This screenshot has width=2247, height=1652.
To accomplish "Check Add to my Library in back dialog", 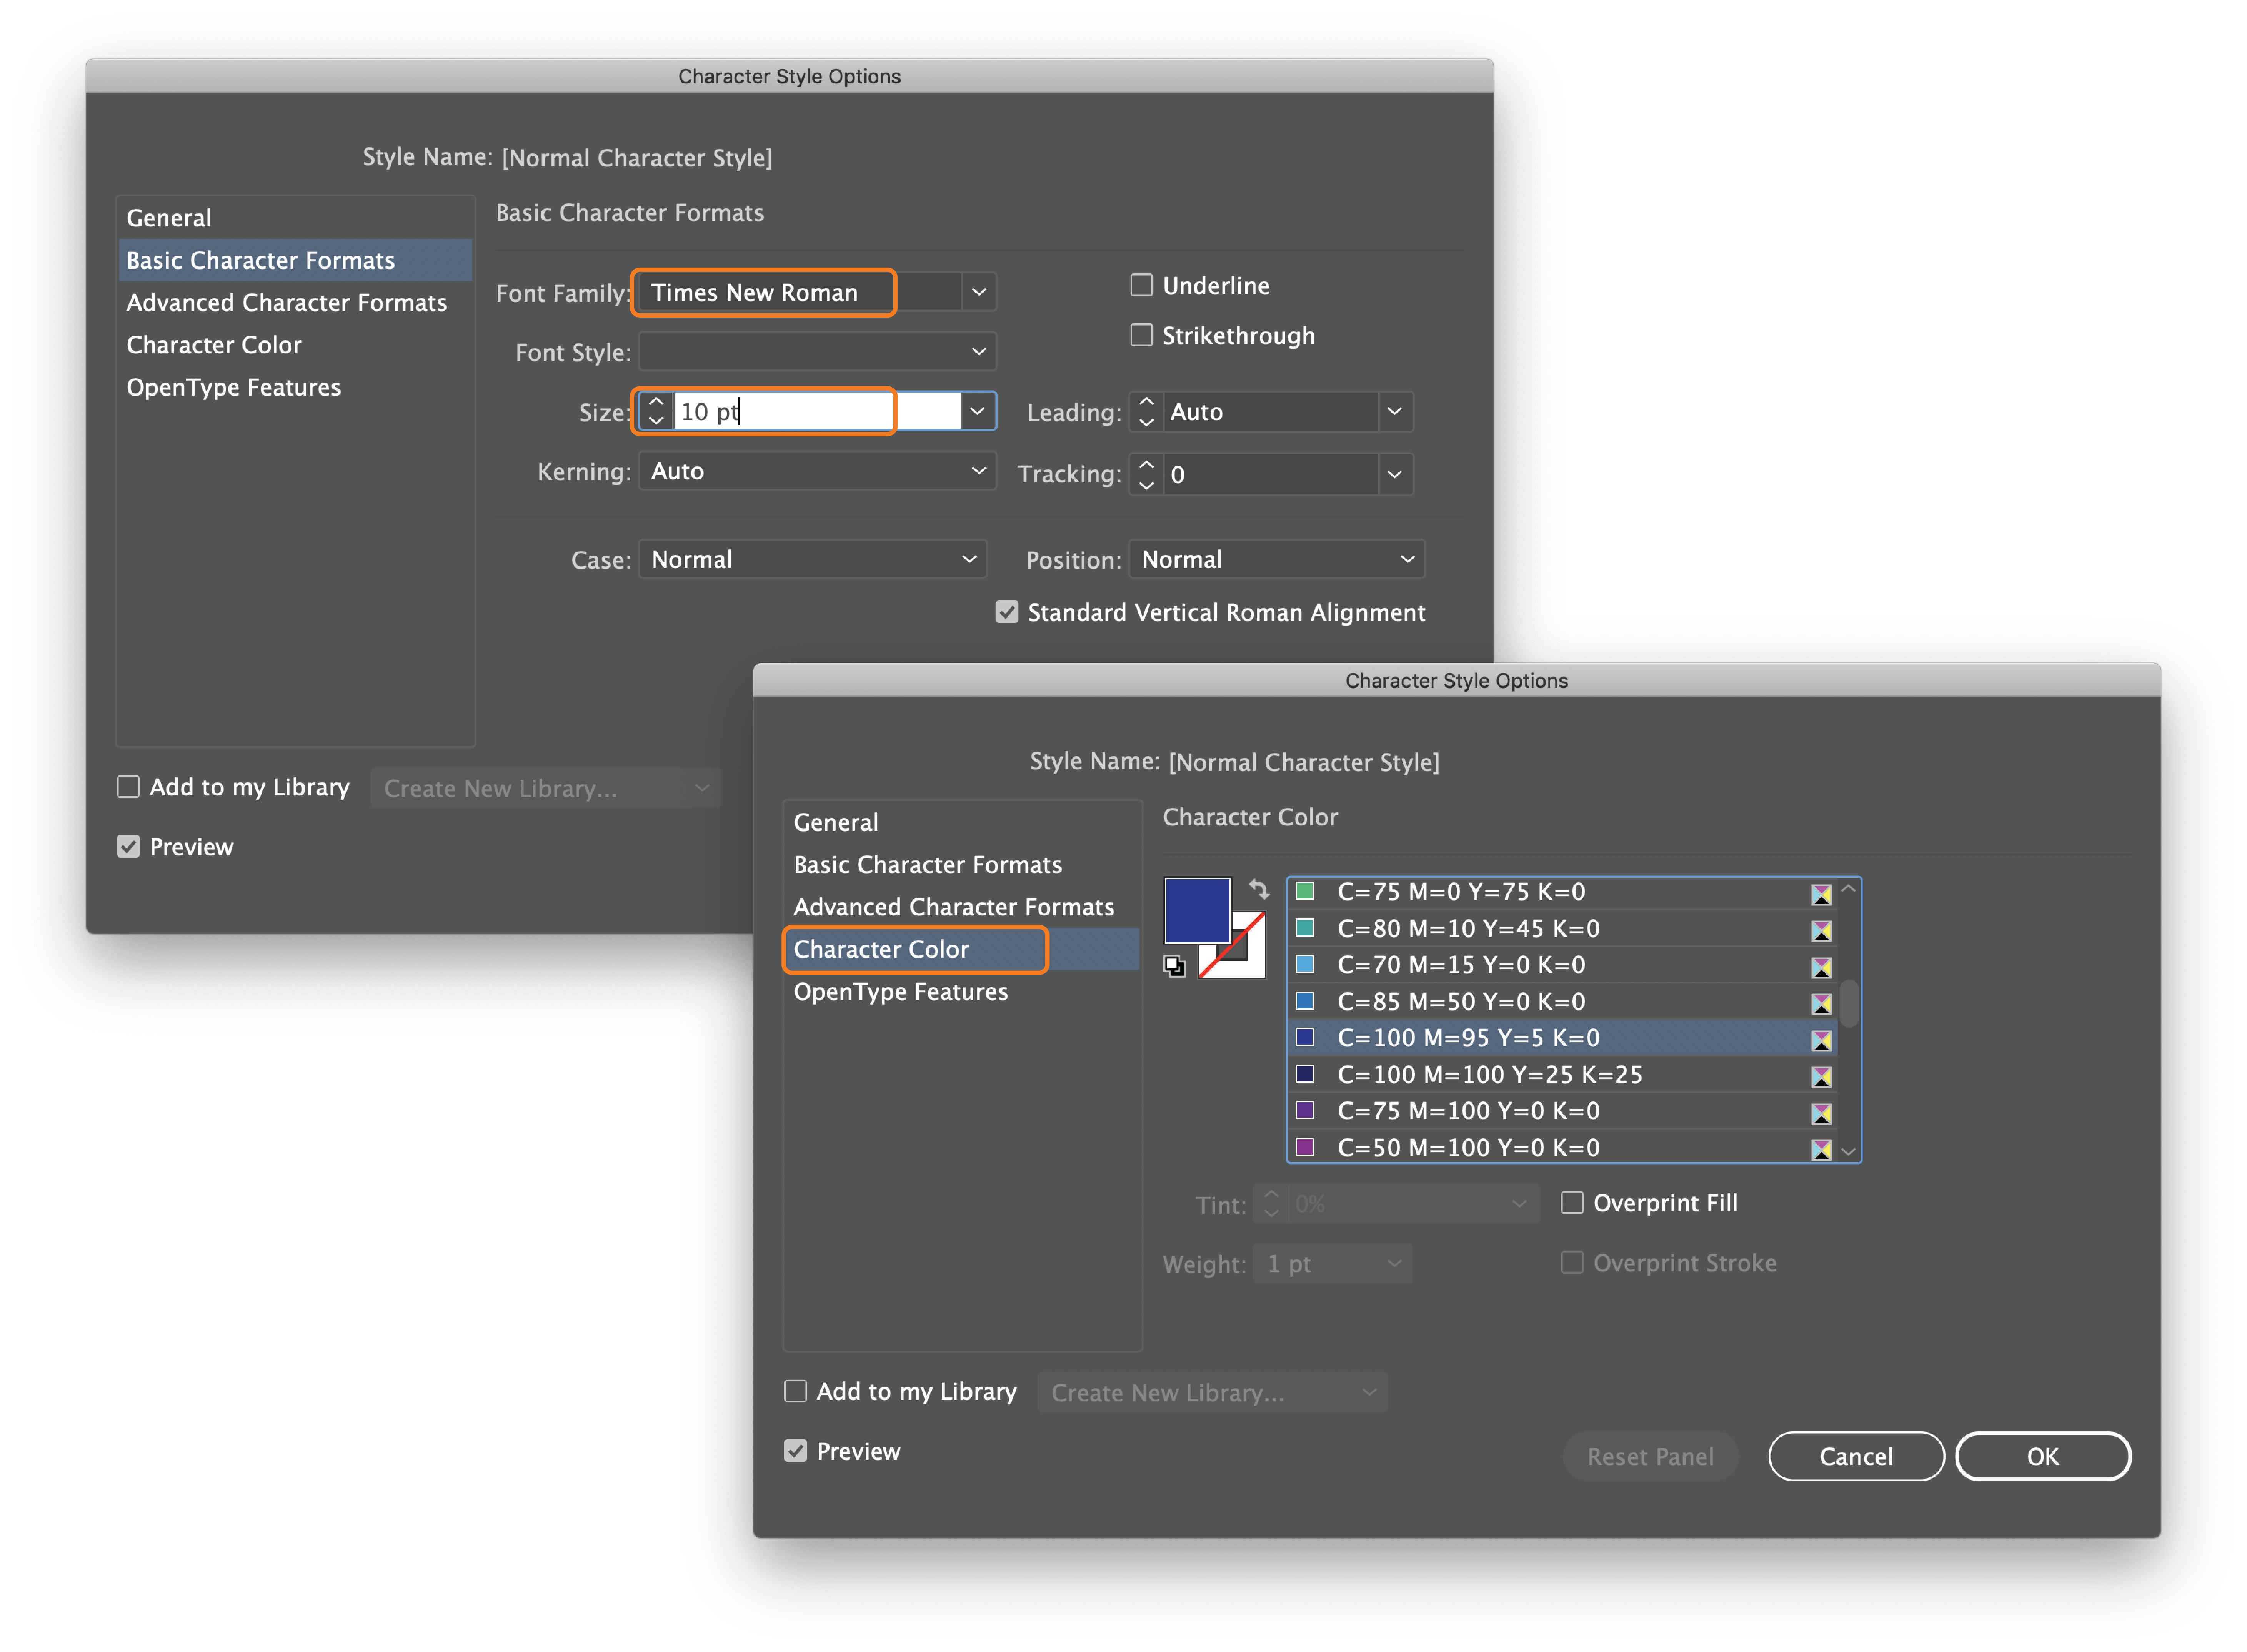I will point(128,787).
